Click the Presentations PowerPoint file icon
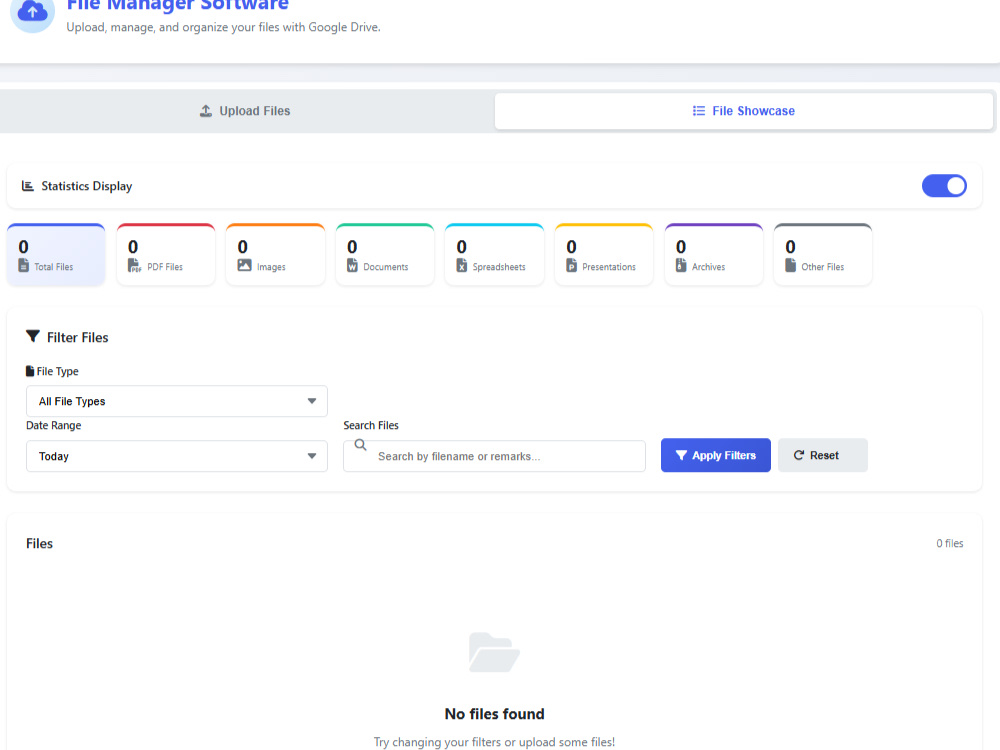 pos(571,265)
